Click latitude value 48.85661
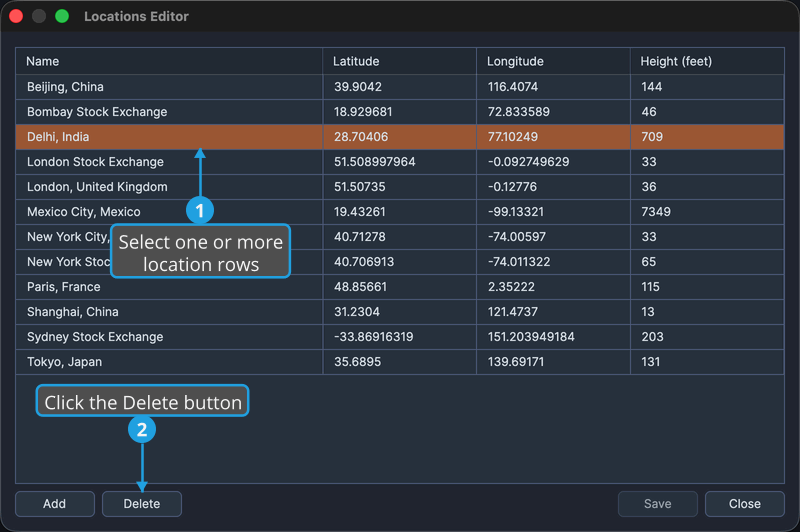 360,287
